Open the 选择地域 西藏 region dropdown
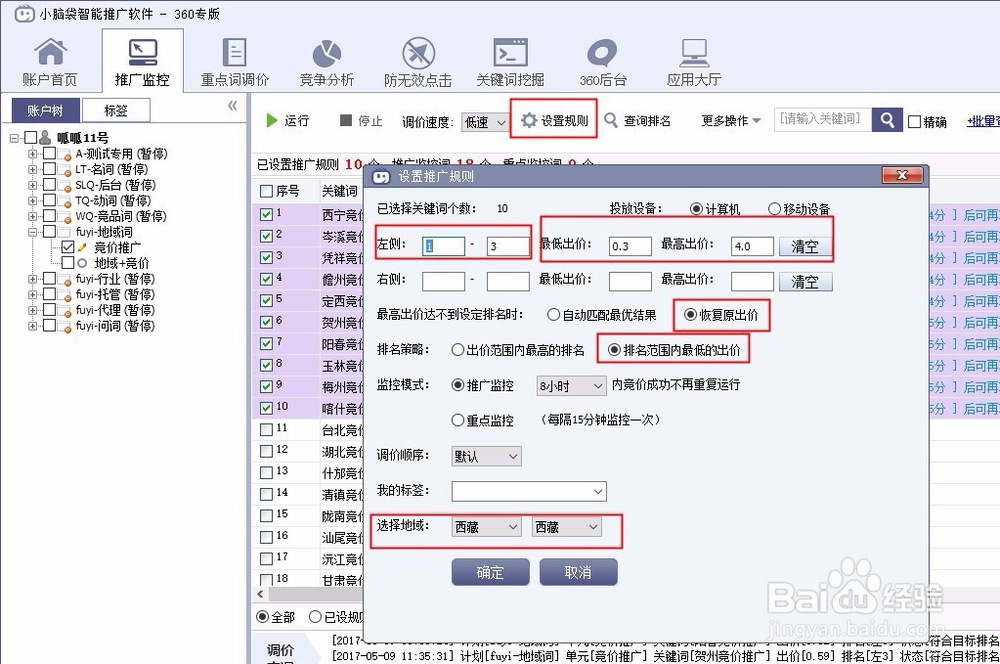 tap(484, 526)
